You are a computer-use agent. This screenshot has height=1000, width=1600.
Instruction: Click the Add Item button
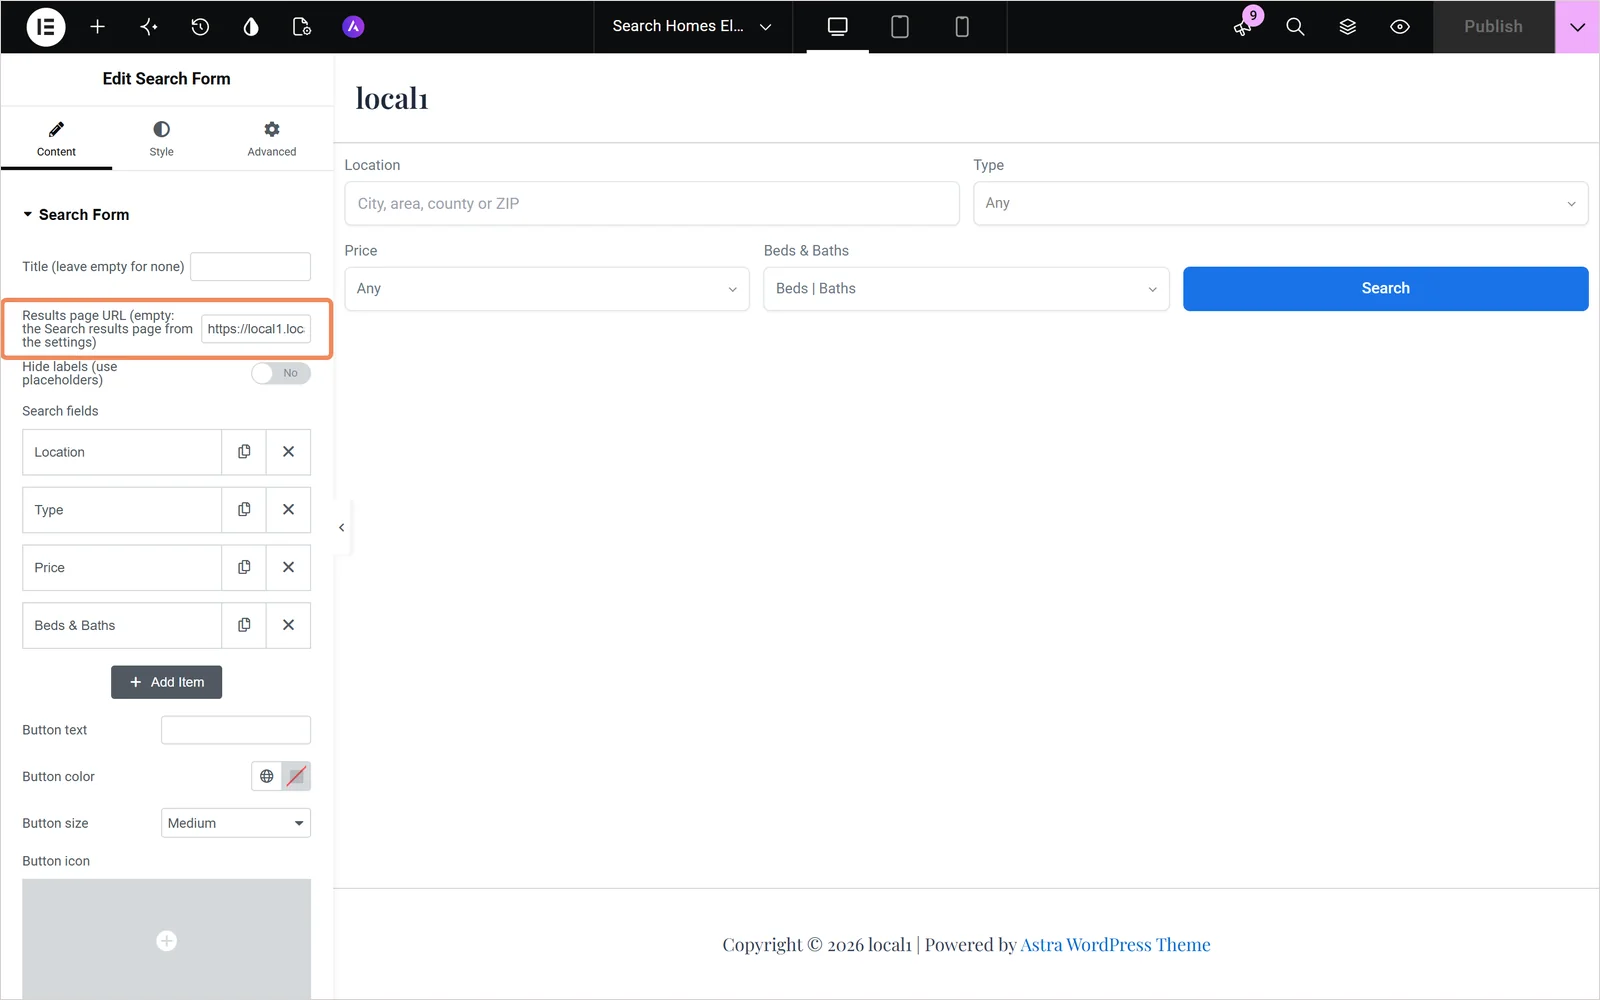click(166, 682)
